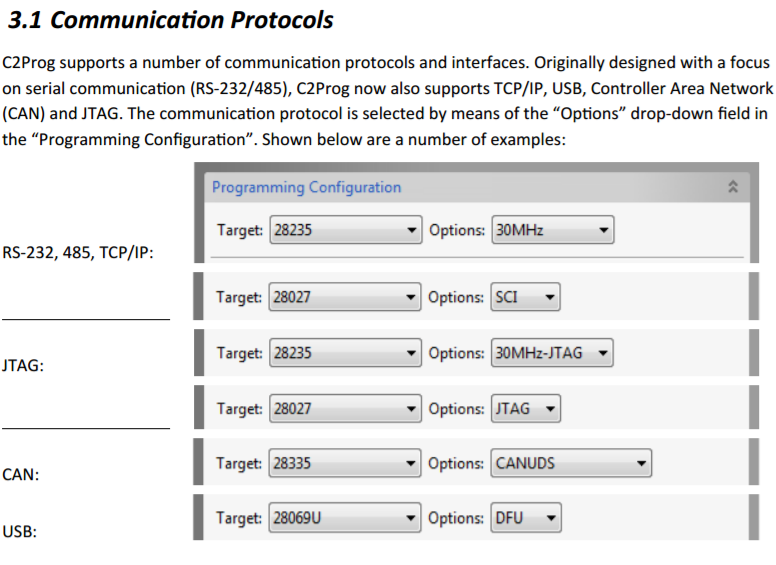Screen dimensions: 776x565
Task: Click the RS-232, 485, TCP/IP label
Action: pyautogui.click(x=77, y=252)
